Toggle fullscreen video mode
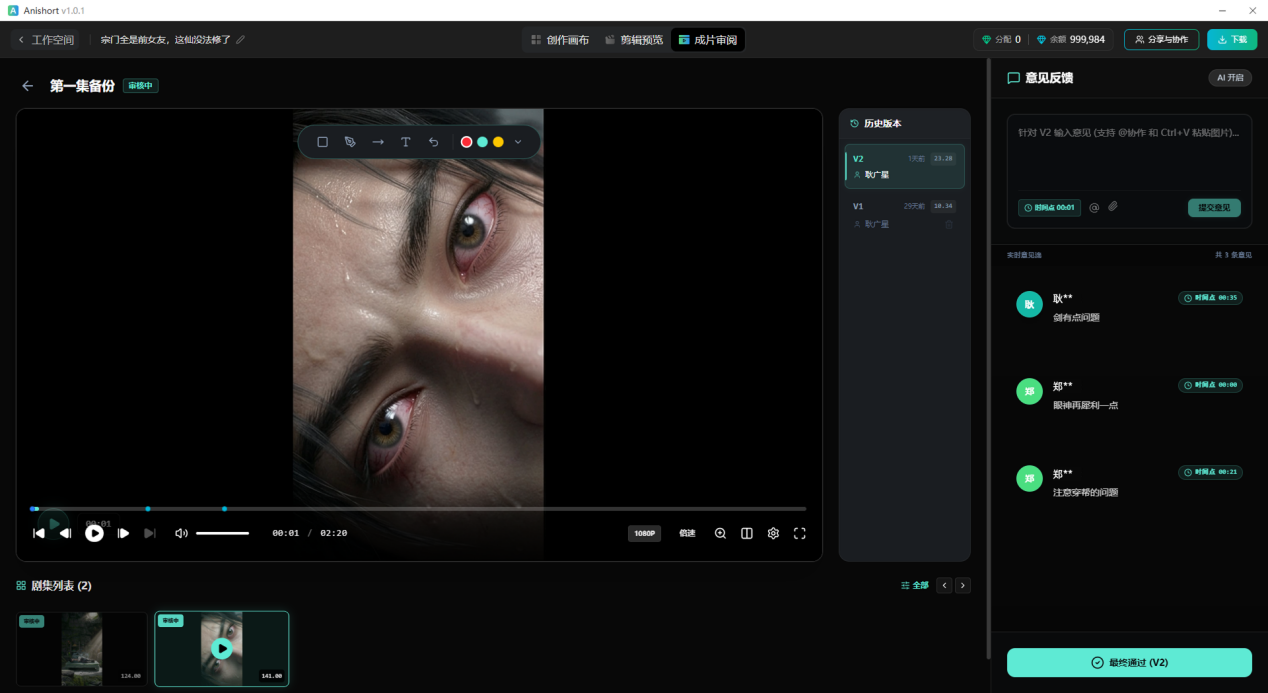Screen dimensions: 1268x693 (x=799, y=533)
